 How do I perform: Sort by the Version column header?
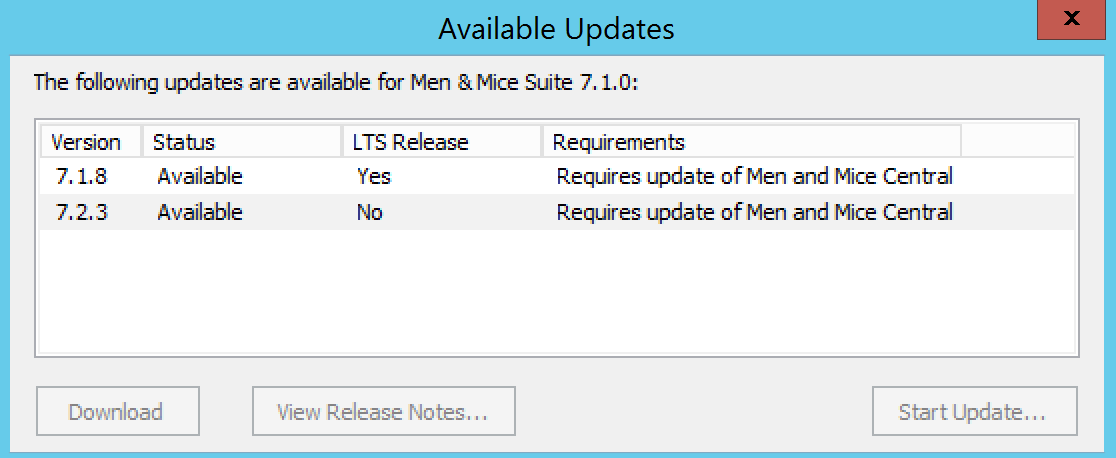click(86, 142)
